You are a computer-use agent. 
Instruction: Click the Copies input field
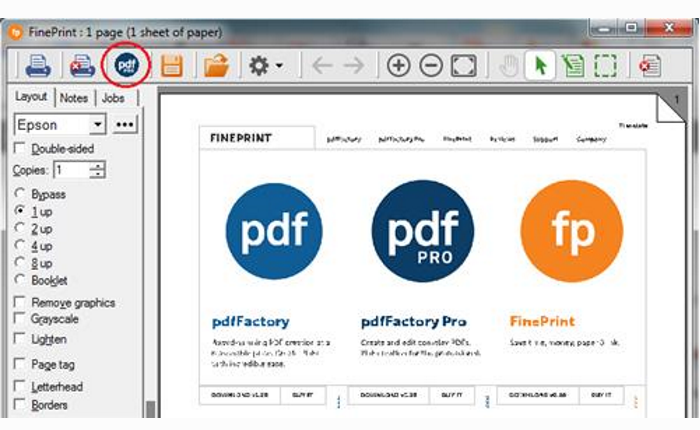click(x=71, y=170)
